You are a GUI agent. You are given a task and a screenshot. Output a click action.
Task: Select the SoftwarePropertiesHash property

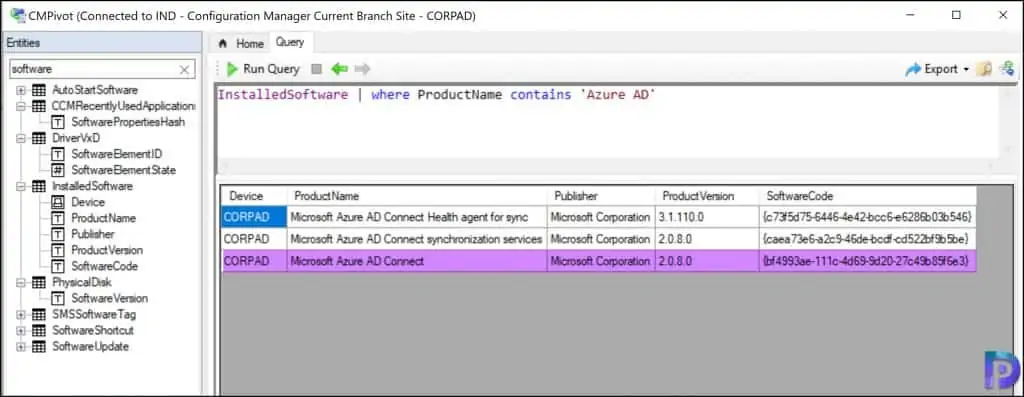tap(128, 122)
